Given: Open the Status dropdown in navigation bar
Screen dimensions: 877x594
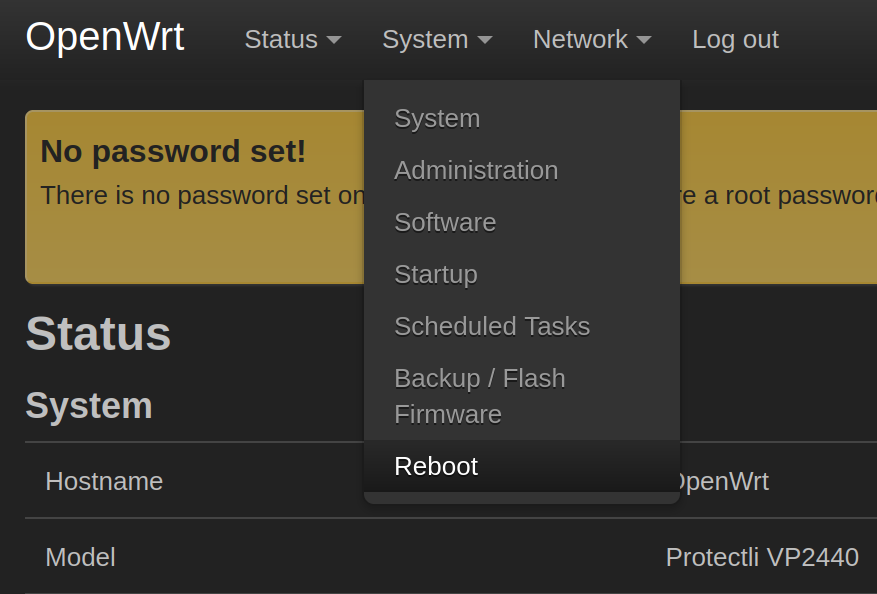Looking at the screenshot, I should pyautogui.click(x=292, y=40).
